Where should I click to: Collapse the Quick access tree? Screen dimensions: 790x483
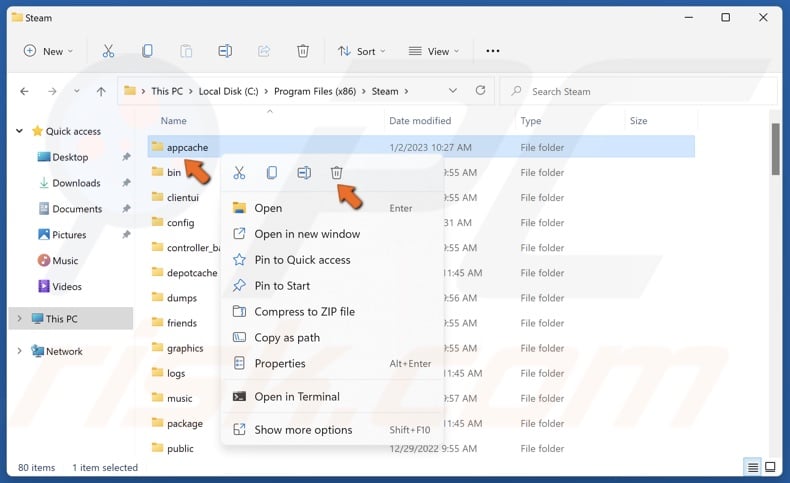coord(19,131)
